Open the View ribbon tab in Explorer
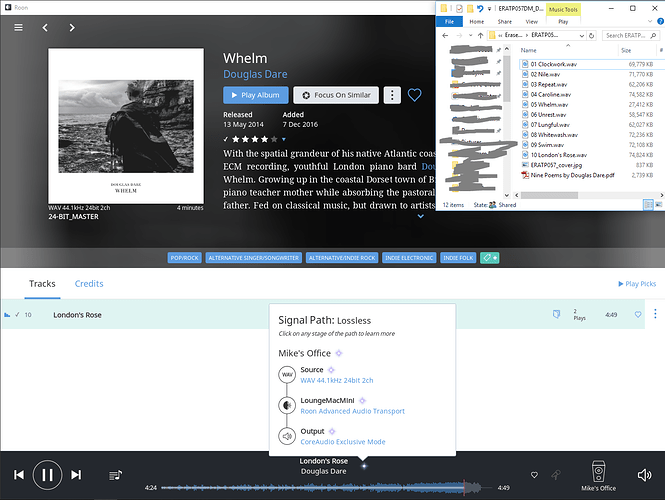Screen dimensions: 665x500 (531, 22)
